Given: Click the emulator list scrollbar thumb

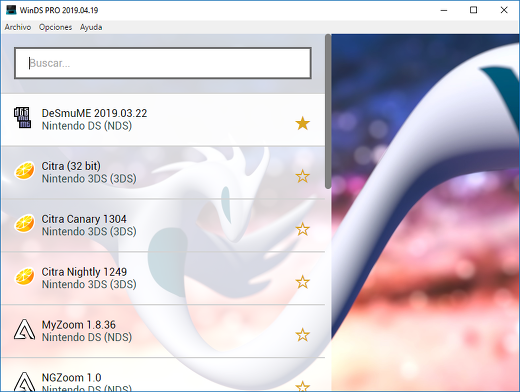Looking at the screenshot, I should pos(328,111).
